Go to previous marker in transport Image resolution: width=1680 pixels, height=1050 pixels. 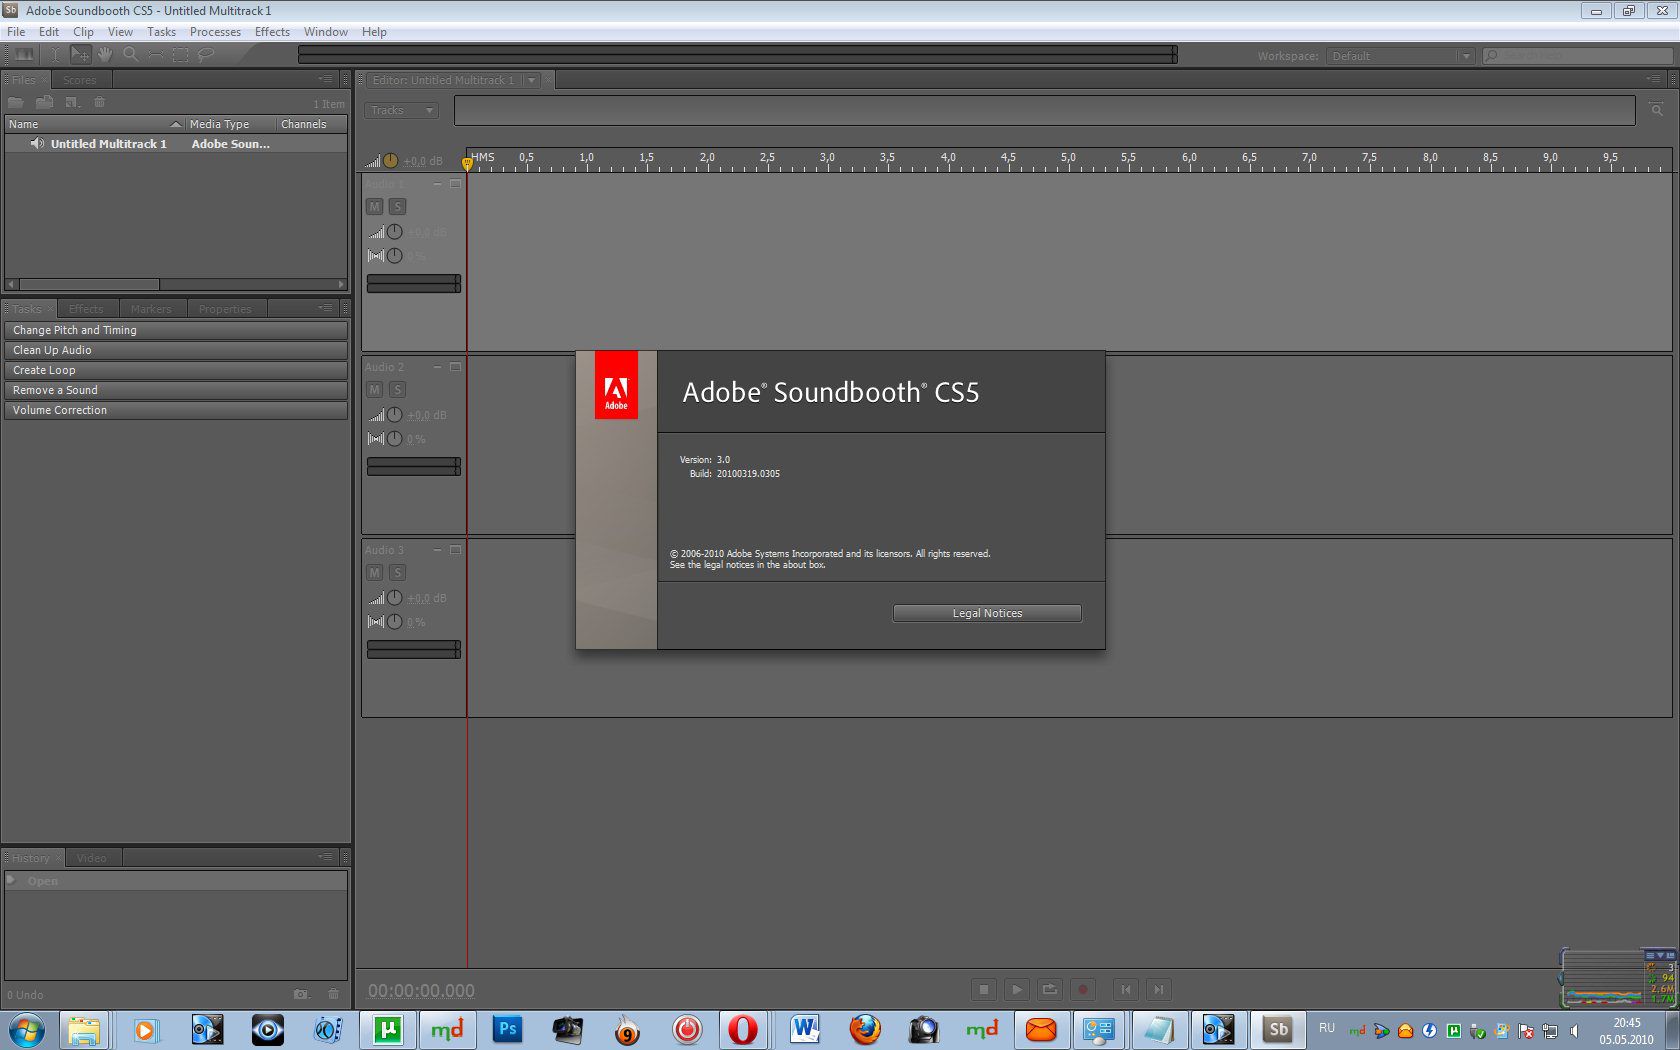(x=1125, y=990)
